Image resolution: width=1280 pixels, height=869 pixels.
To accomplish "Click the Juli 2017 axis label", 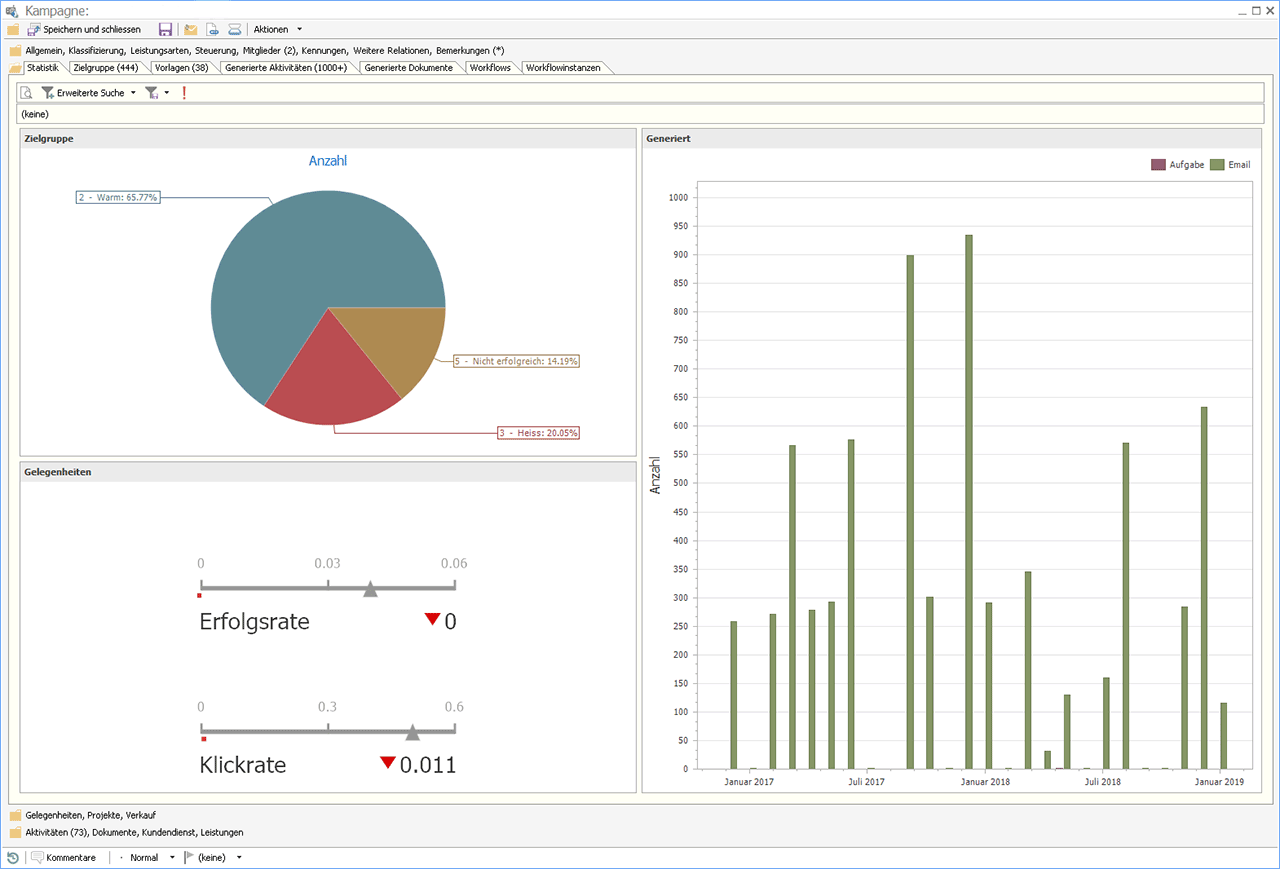I will click(867, 782).
